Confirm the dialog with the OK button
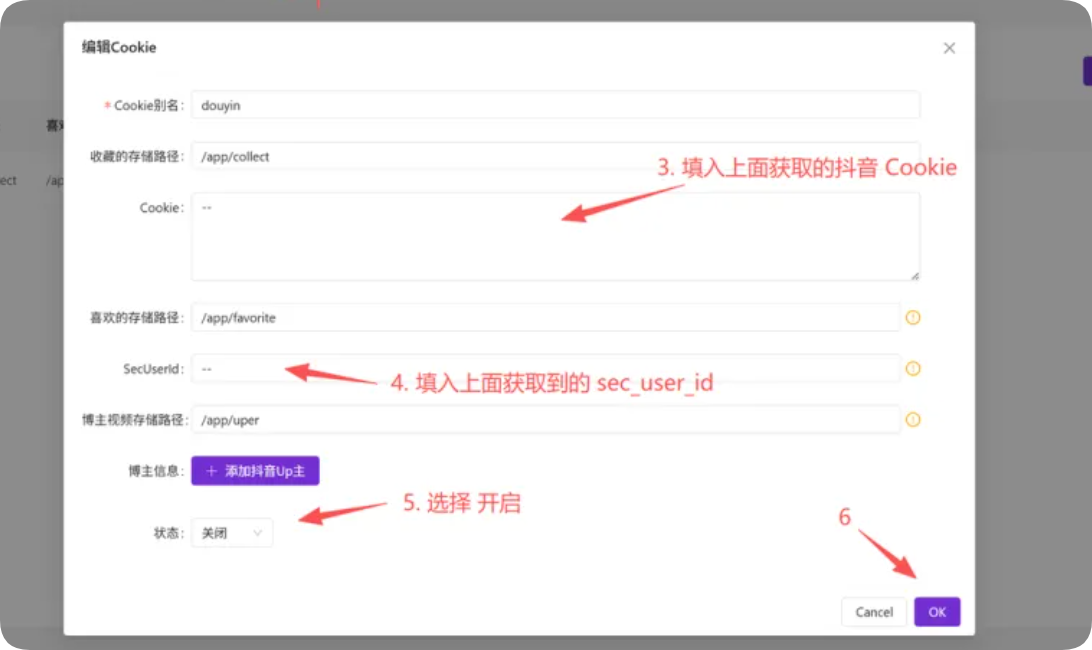Viewport: 1092px width, 650px height. pyautogui.click(x=937, y=612)
